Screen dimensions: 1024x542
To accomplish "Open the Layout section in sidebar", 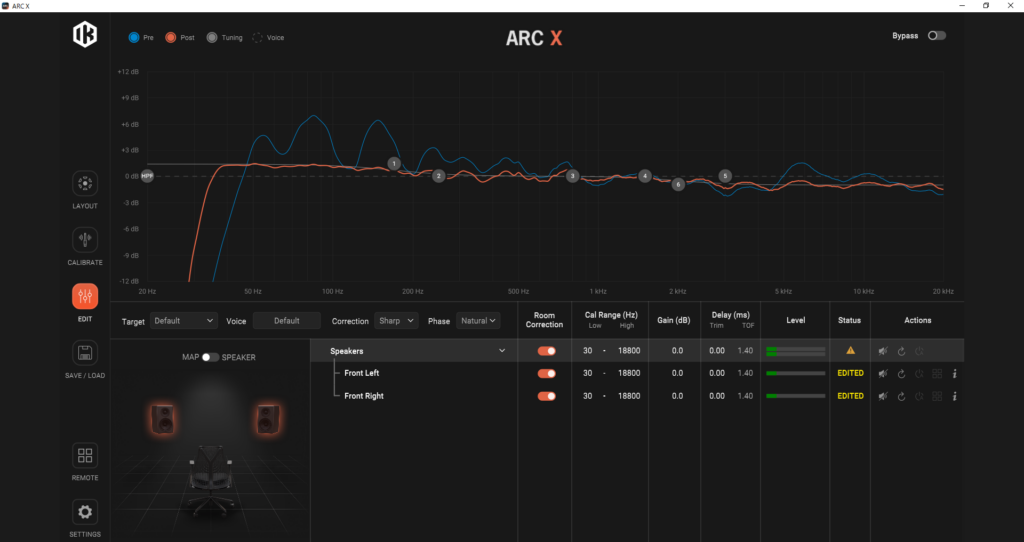I will 85,184.
